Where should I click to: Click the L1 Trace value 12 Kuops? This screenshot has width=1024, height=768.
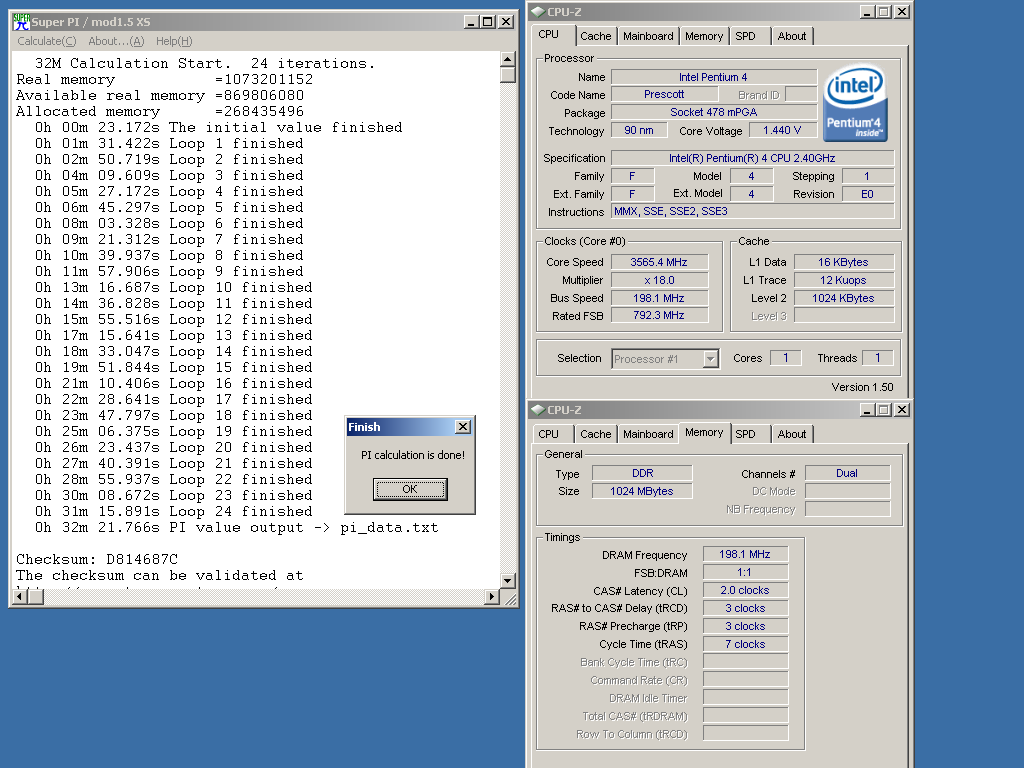pyautogui.click(x=843, y=280)
